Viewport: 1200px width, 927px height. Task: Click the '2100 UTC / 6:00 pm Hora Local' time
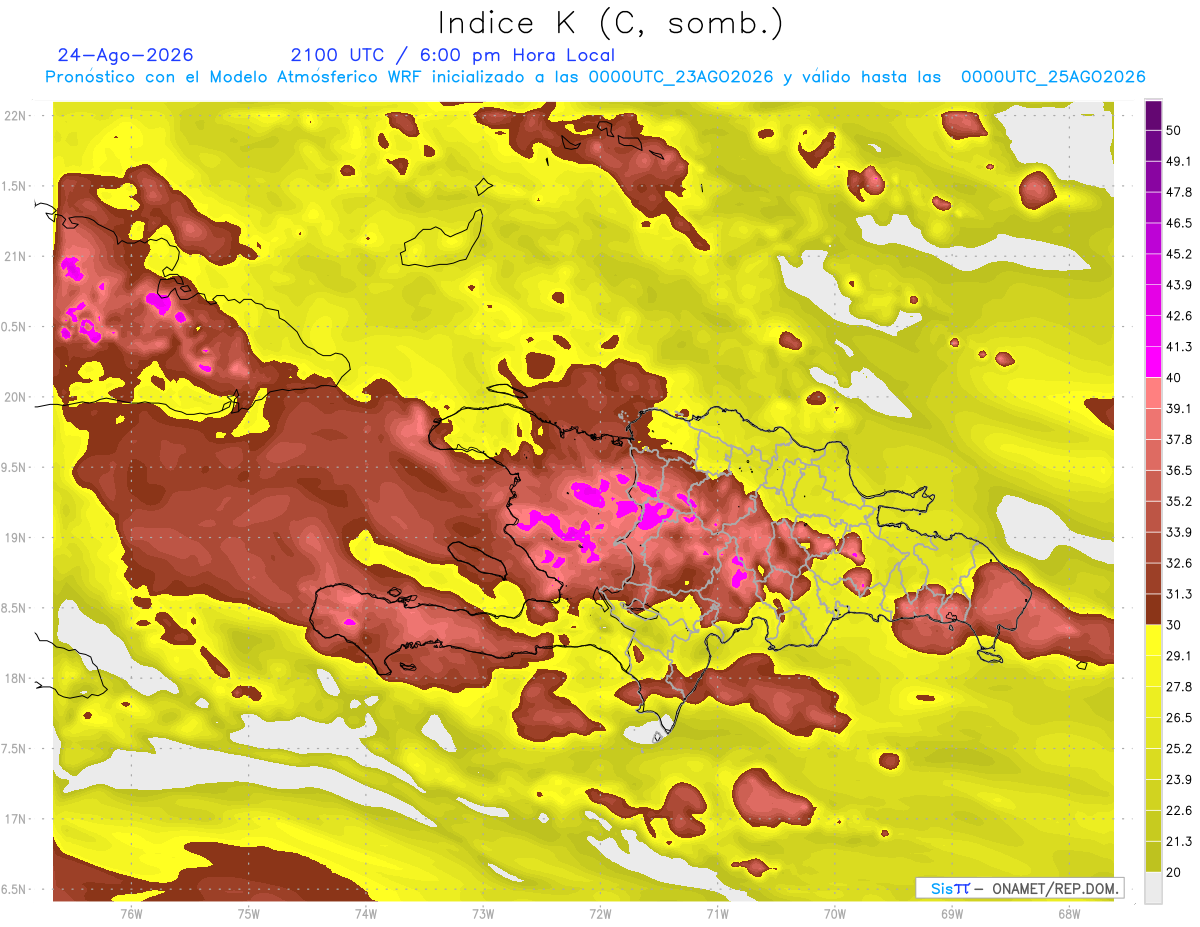pos(452,55)
